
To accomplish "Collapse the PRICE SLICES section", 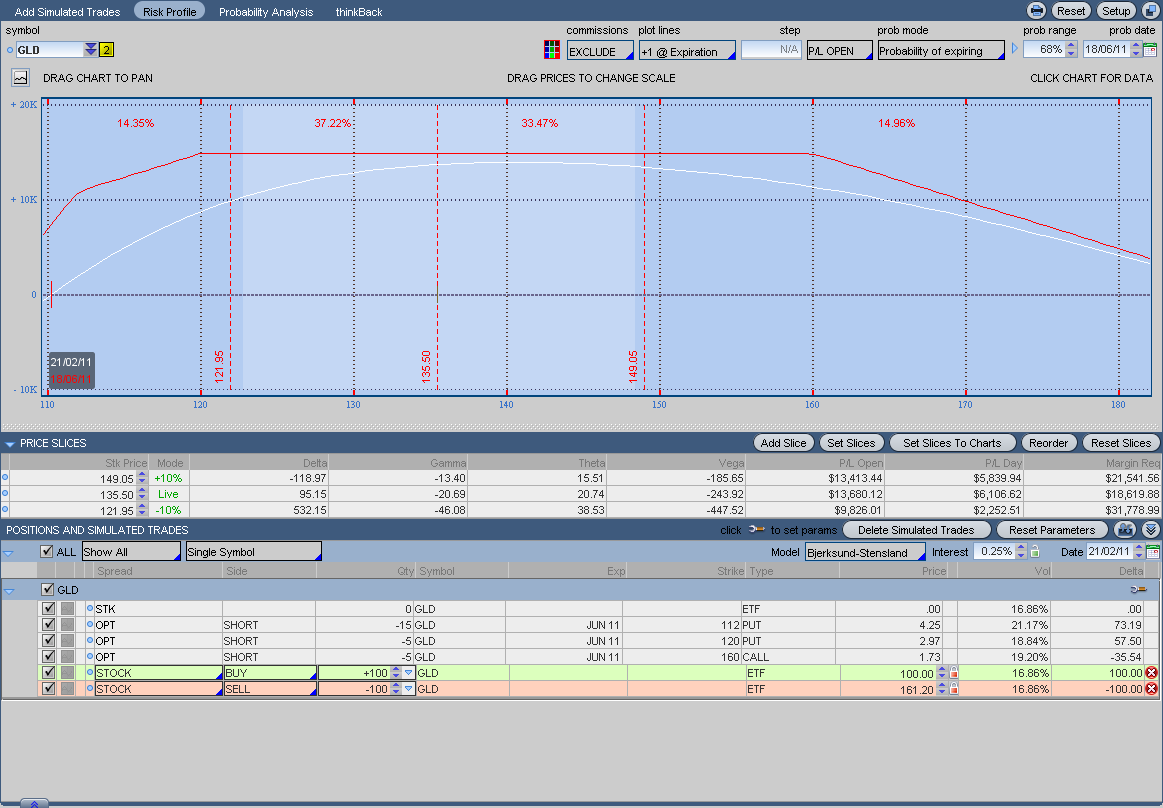I will point(9,443).
